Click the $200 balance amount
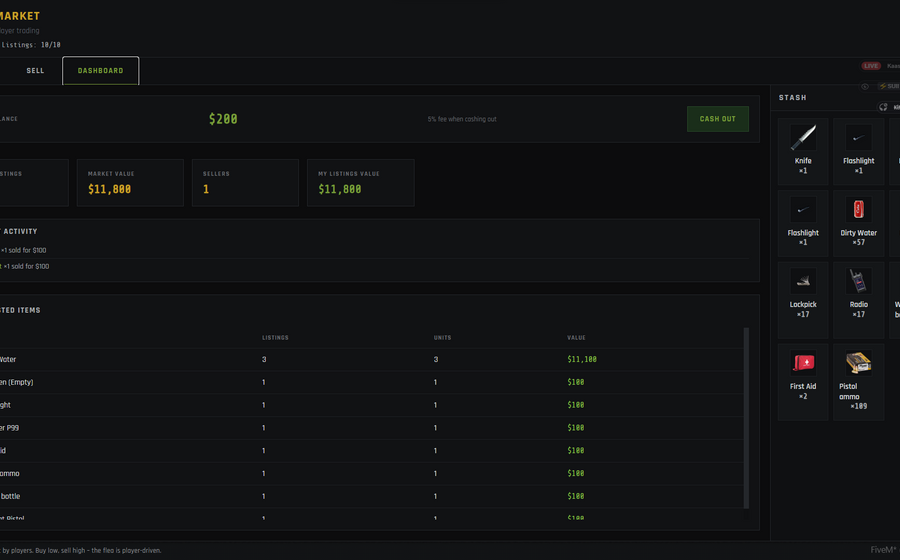The image size is (900, 560). click(x=223, y=119)
